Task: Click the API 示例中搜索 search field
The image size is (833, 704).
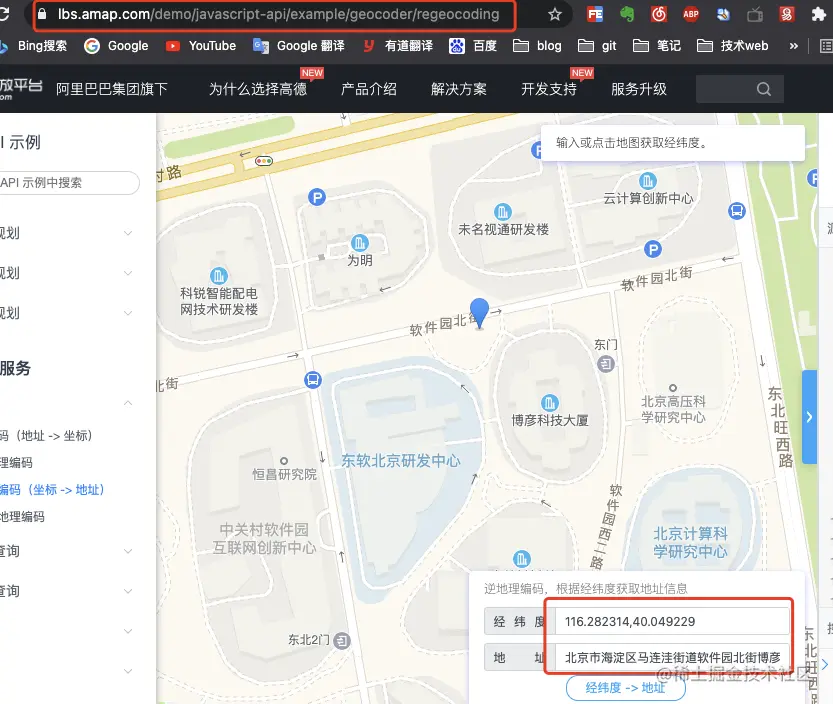Action: (69, 183)
